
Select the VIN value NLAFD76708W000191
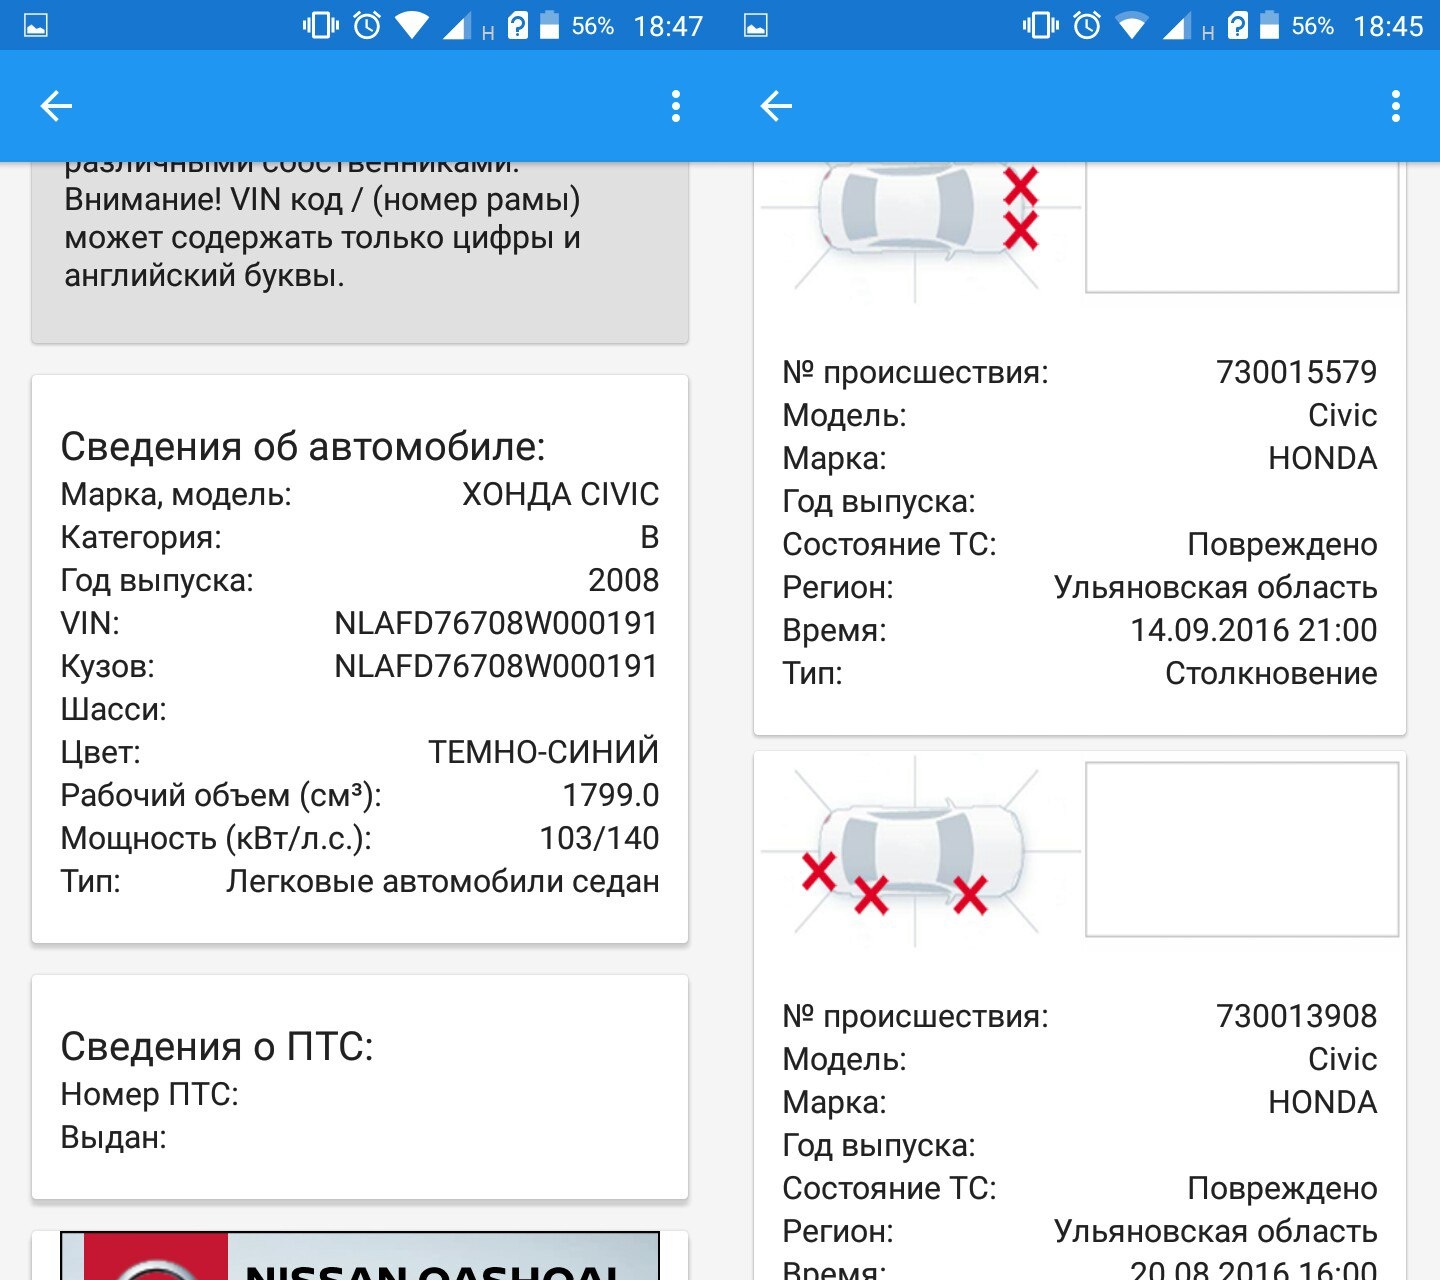(x=496, y=624)
